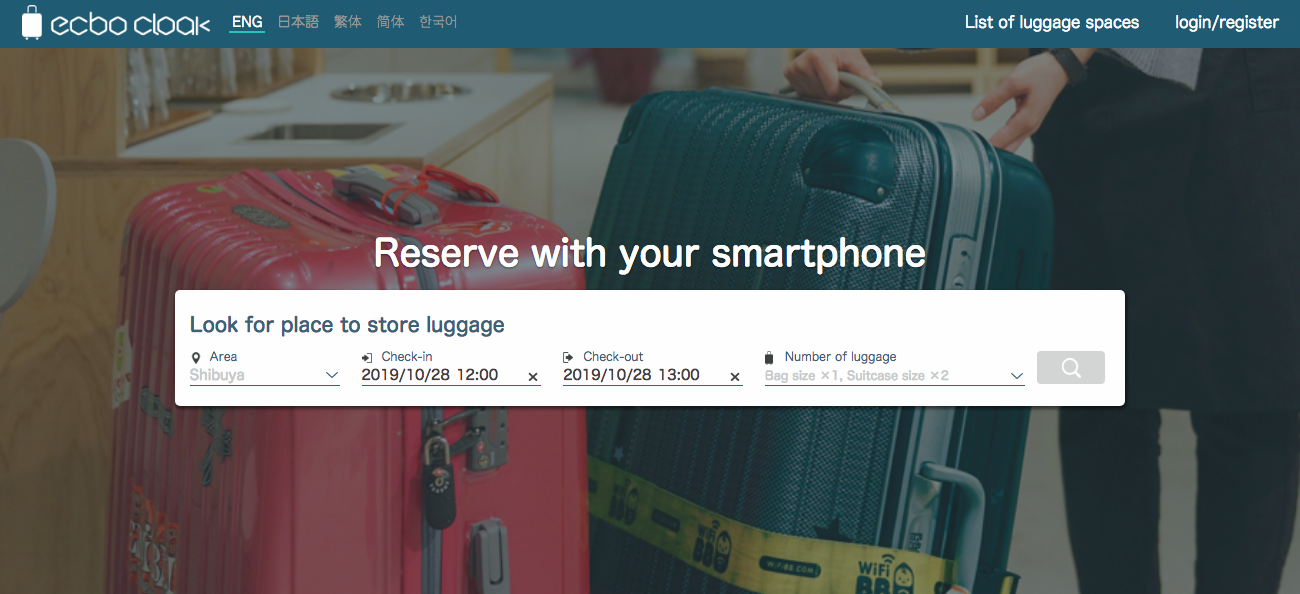The image size is (1300, 594).
Task: Clear the Check-out date with the x icon
Action: pyautogui.click(x=735, y=377)
